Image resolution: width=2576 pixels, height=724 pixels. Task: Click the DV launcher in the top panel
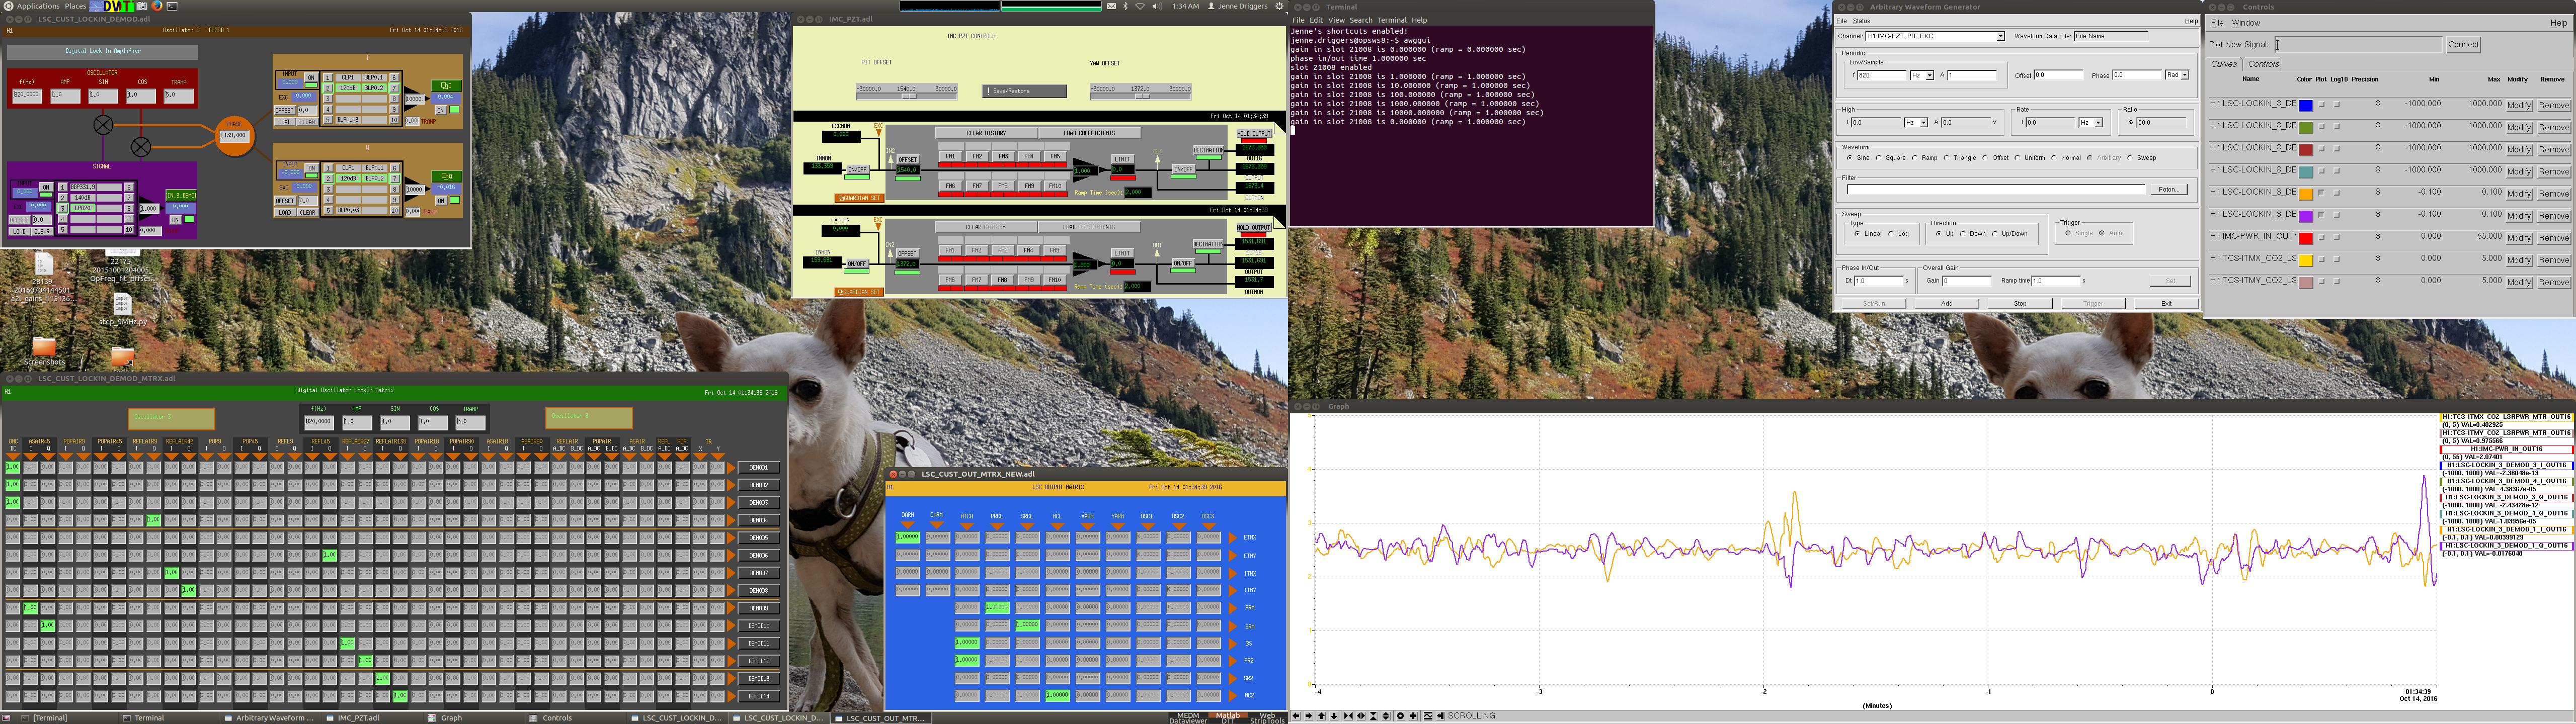point(112,6)
